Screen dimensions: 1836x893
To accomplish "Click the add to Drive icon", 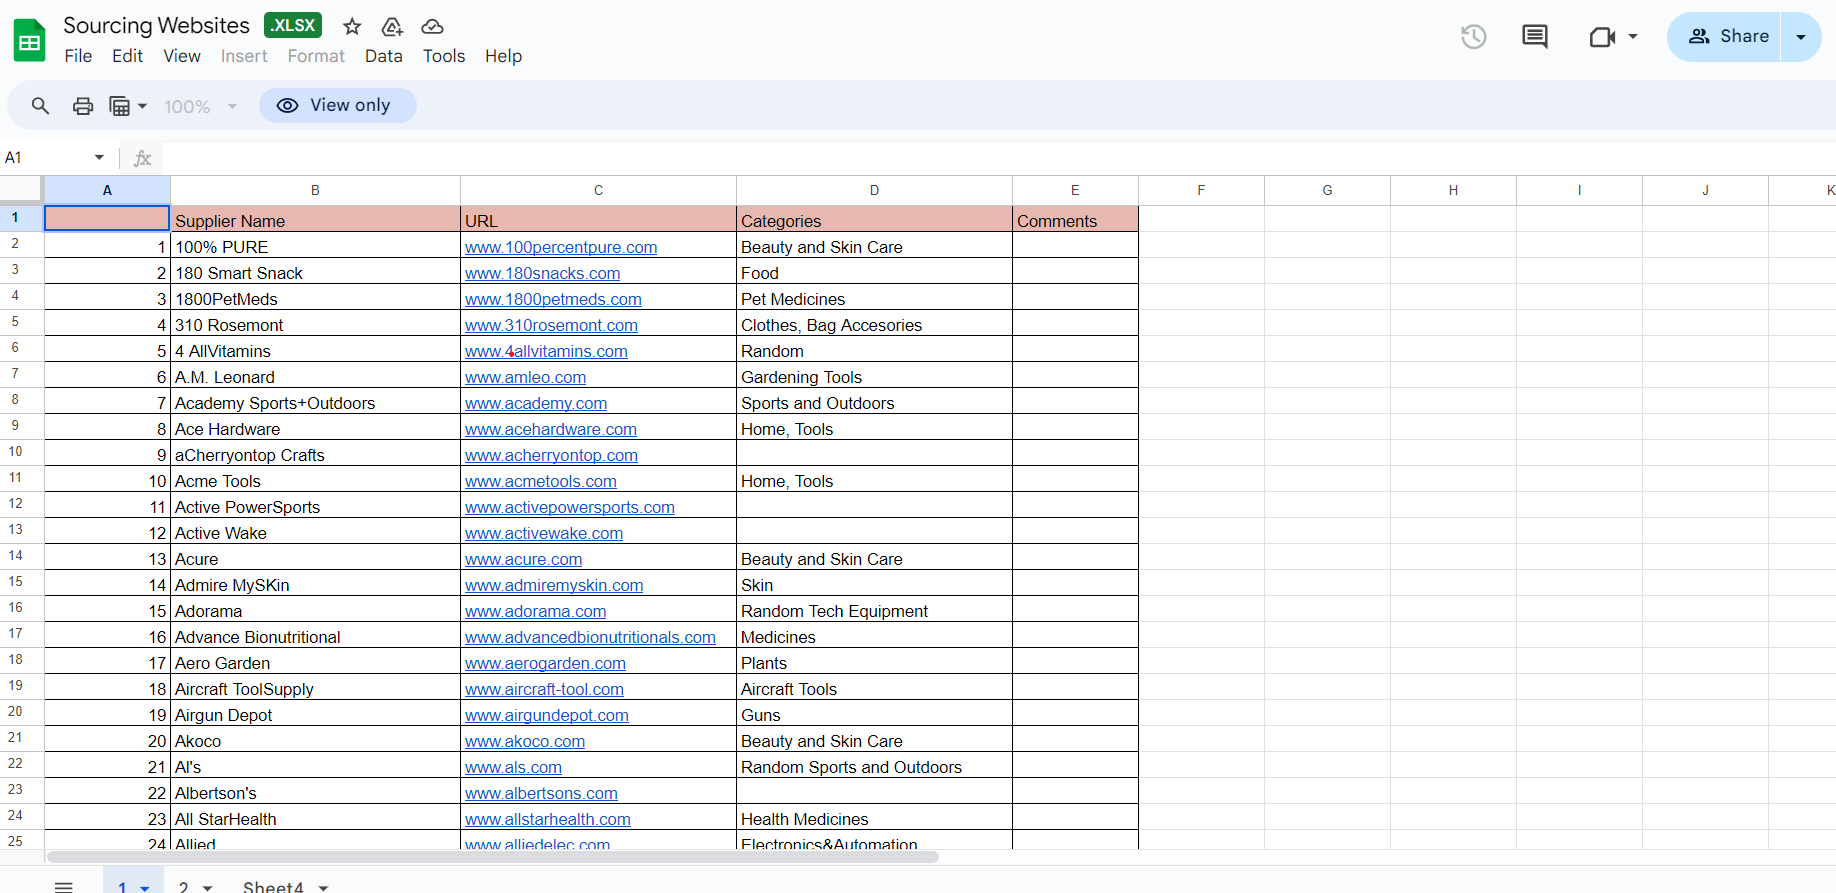I will click(x=392, y=27).
